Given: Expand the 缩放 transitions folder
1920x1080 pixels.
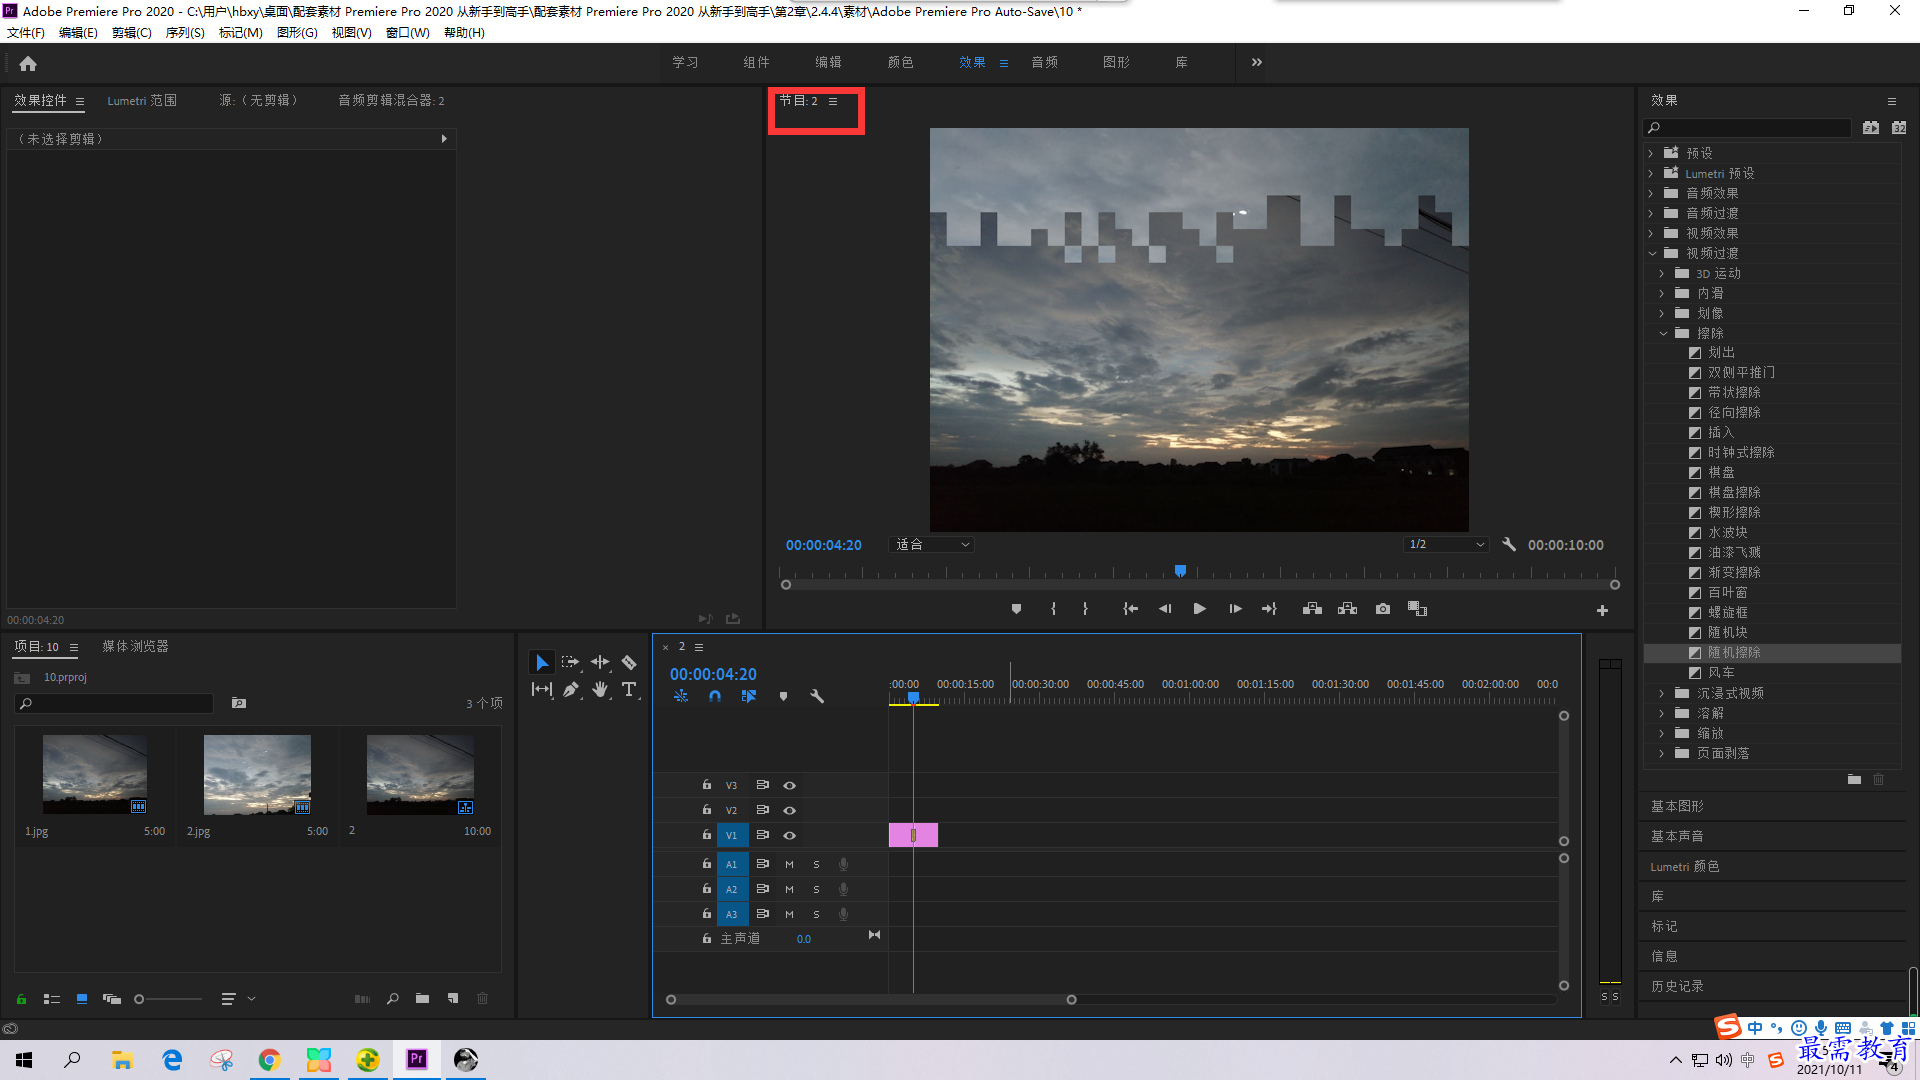Looking at the screenshot, I should click(1662, 732).
